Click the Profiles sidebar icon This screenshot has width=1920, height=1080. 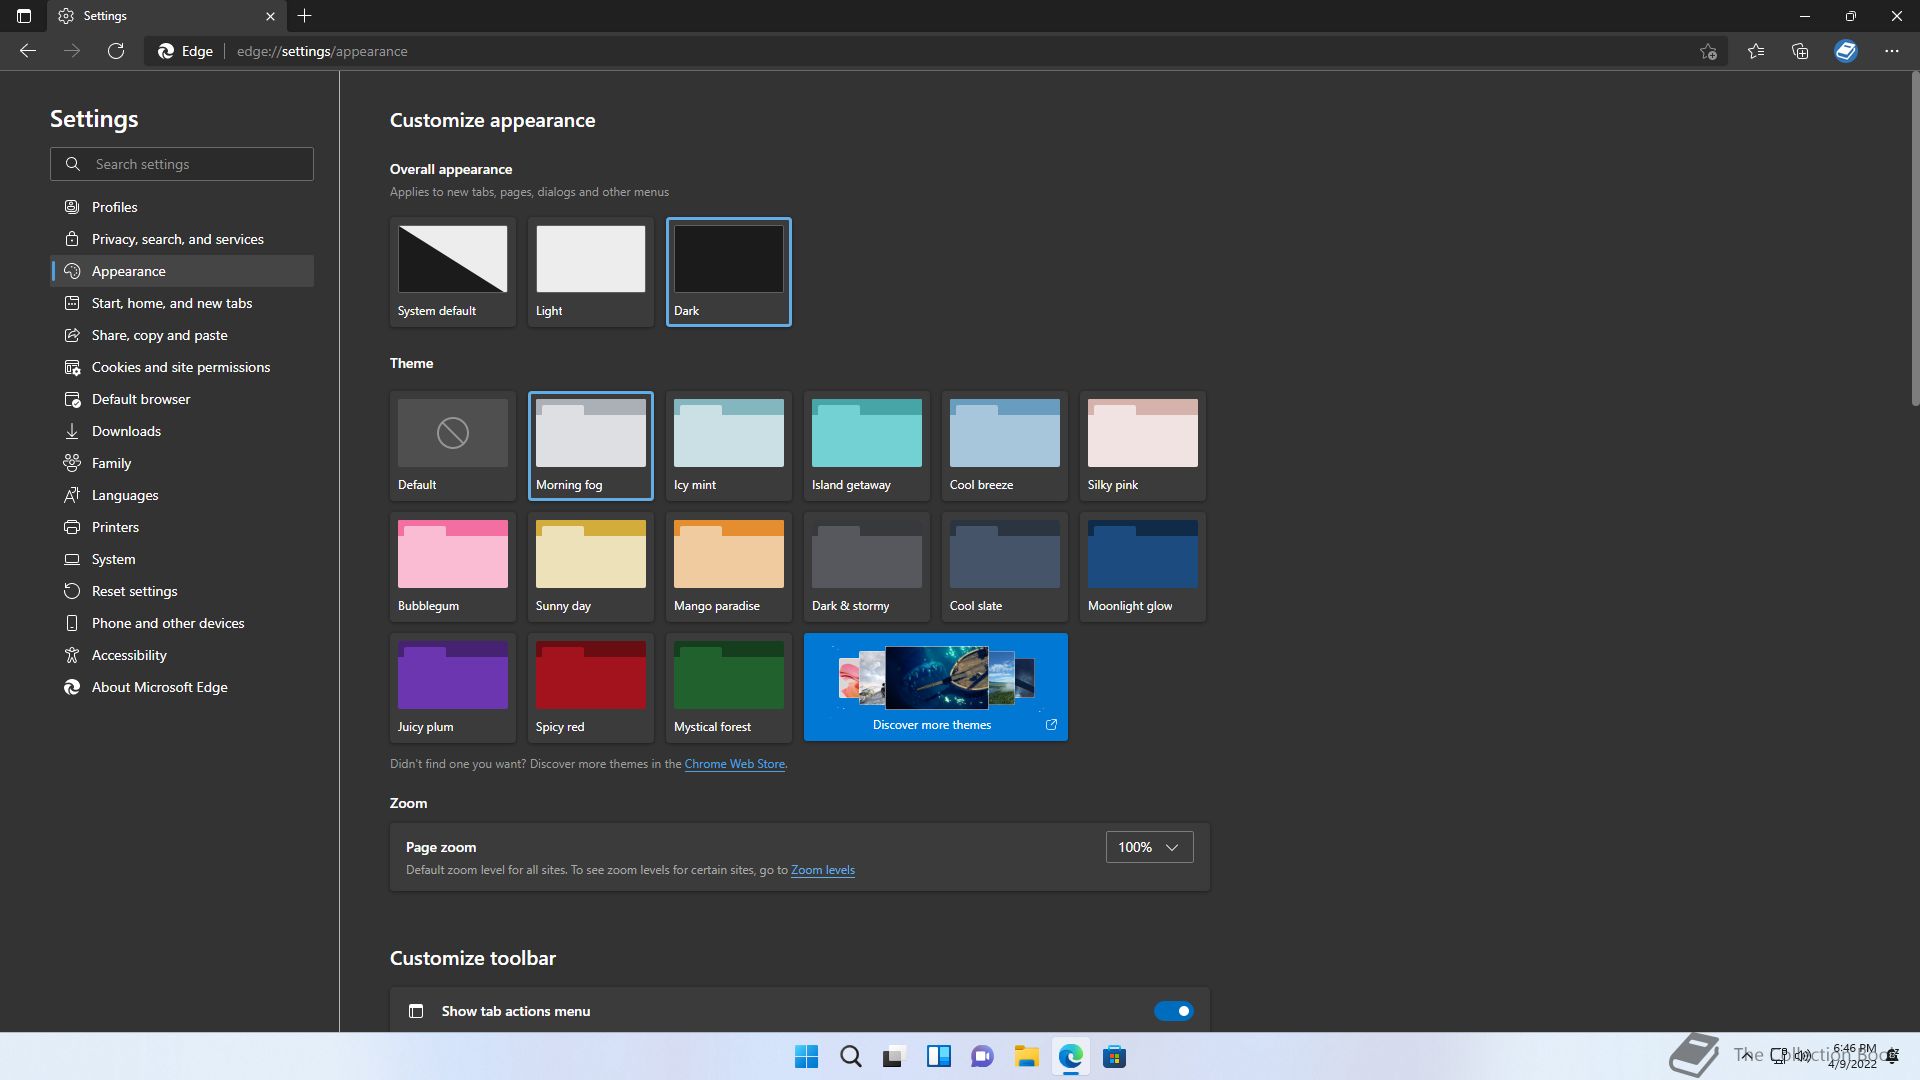pos(72,207)
